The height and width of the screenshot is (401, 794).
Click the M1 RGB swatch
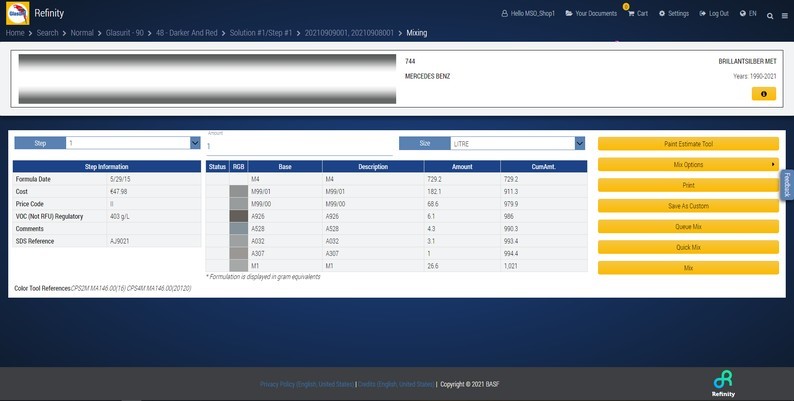point(239,265)
